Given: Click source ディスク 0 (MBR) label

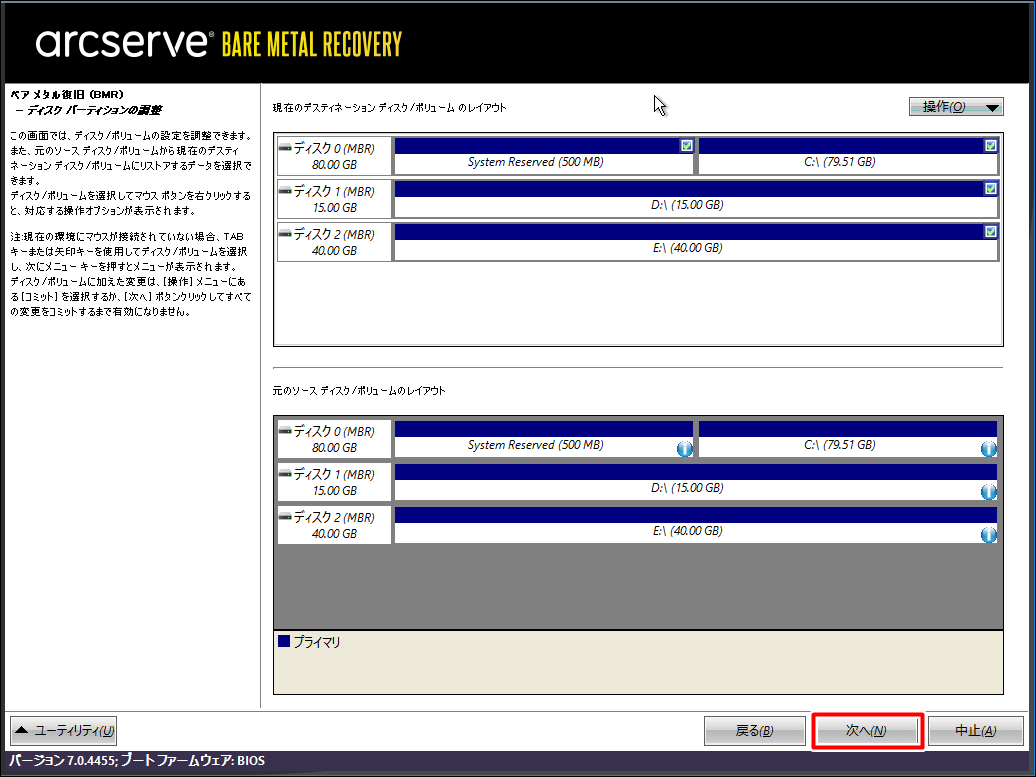Looking at the screenshot, I should 334,431.
